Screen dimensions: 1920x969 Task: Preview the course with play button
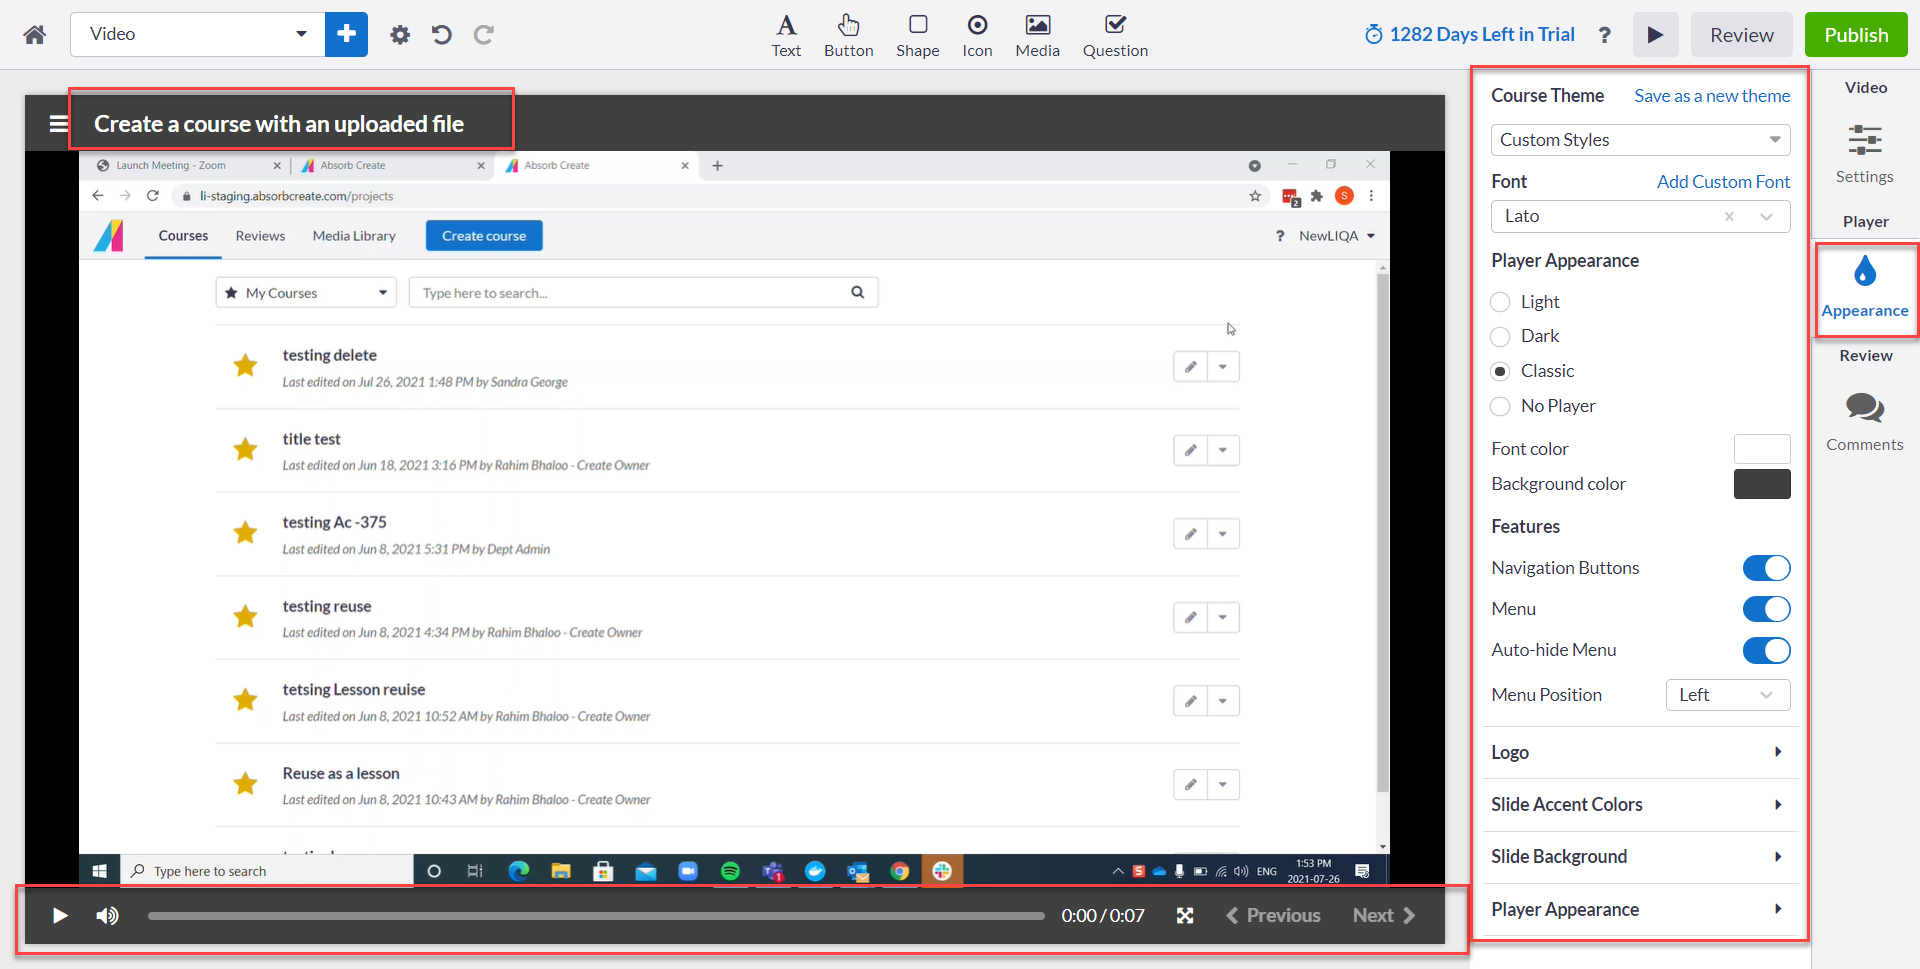click(1656, 35)
